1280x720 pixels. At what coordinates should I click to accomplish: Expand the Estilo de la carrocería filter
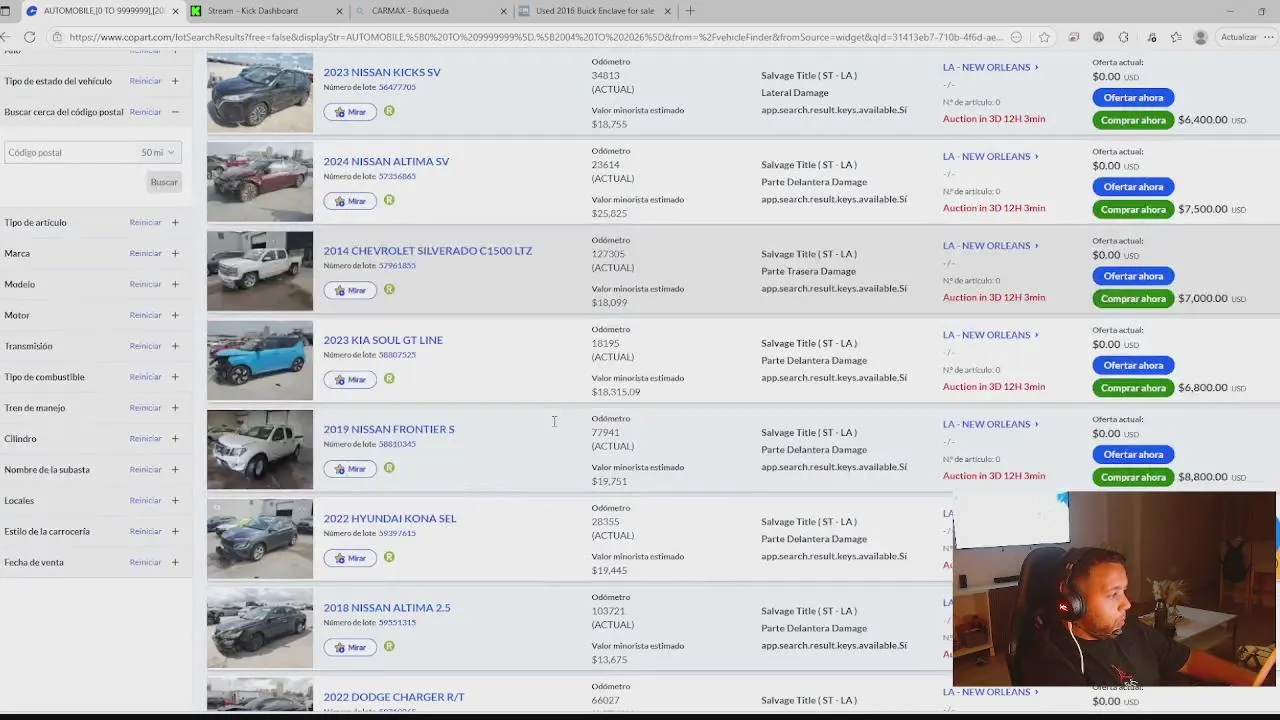pyautogui.click(x=175, y=531)
